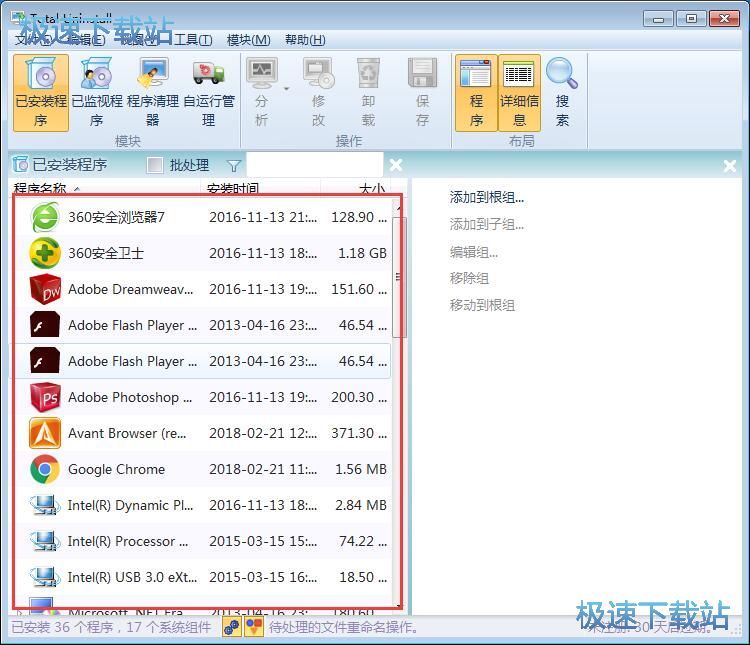Select first Adobe Flash Player icon

coord(45,325)
